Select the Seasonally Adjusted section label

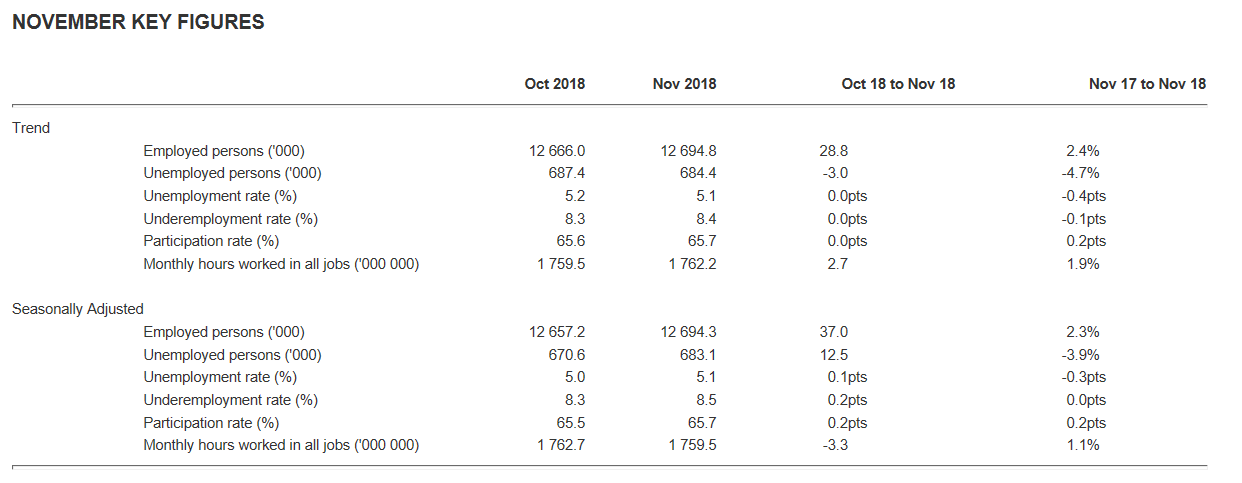[78, 309]
